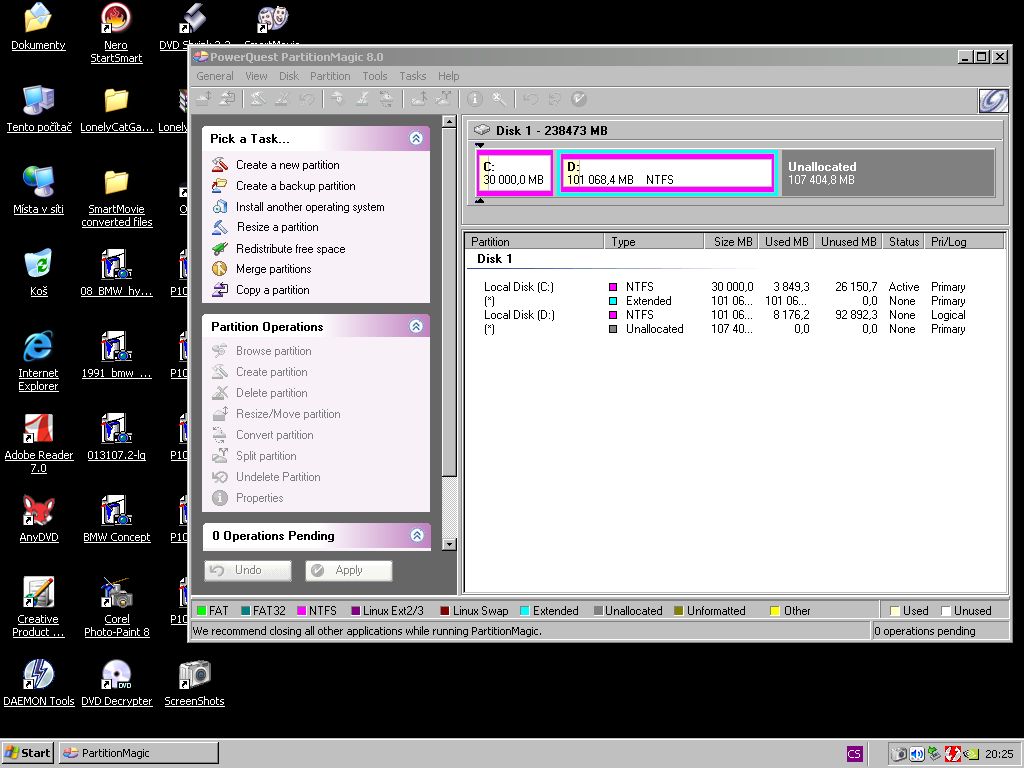The width and height of the screenshot is (1024, 768).
Task: Select the Corel Photo-Paint 8 desktop icon
Action: pos(116,607)
